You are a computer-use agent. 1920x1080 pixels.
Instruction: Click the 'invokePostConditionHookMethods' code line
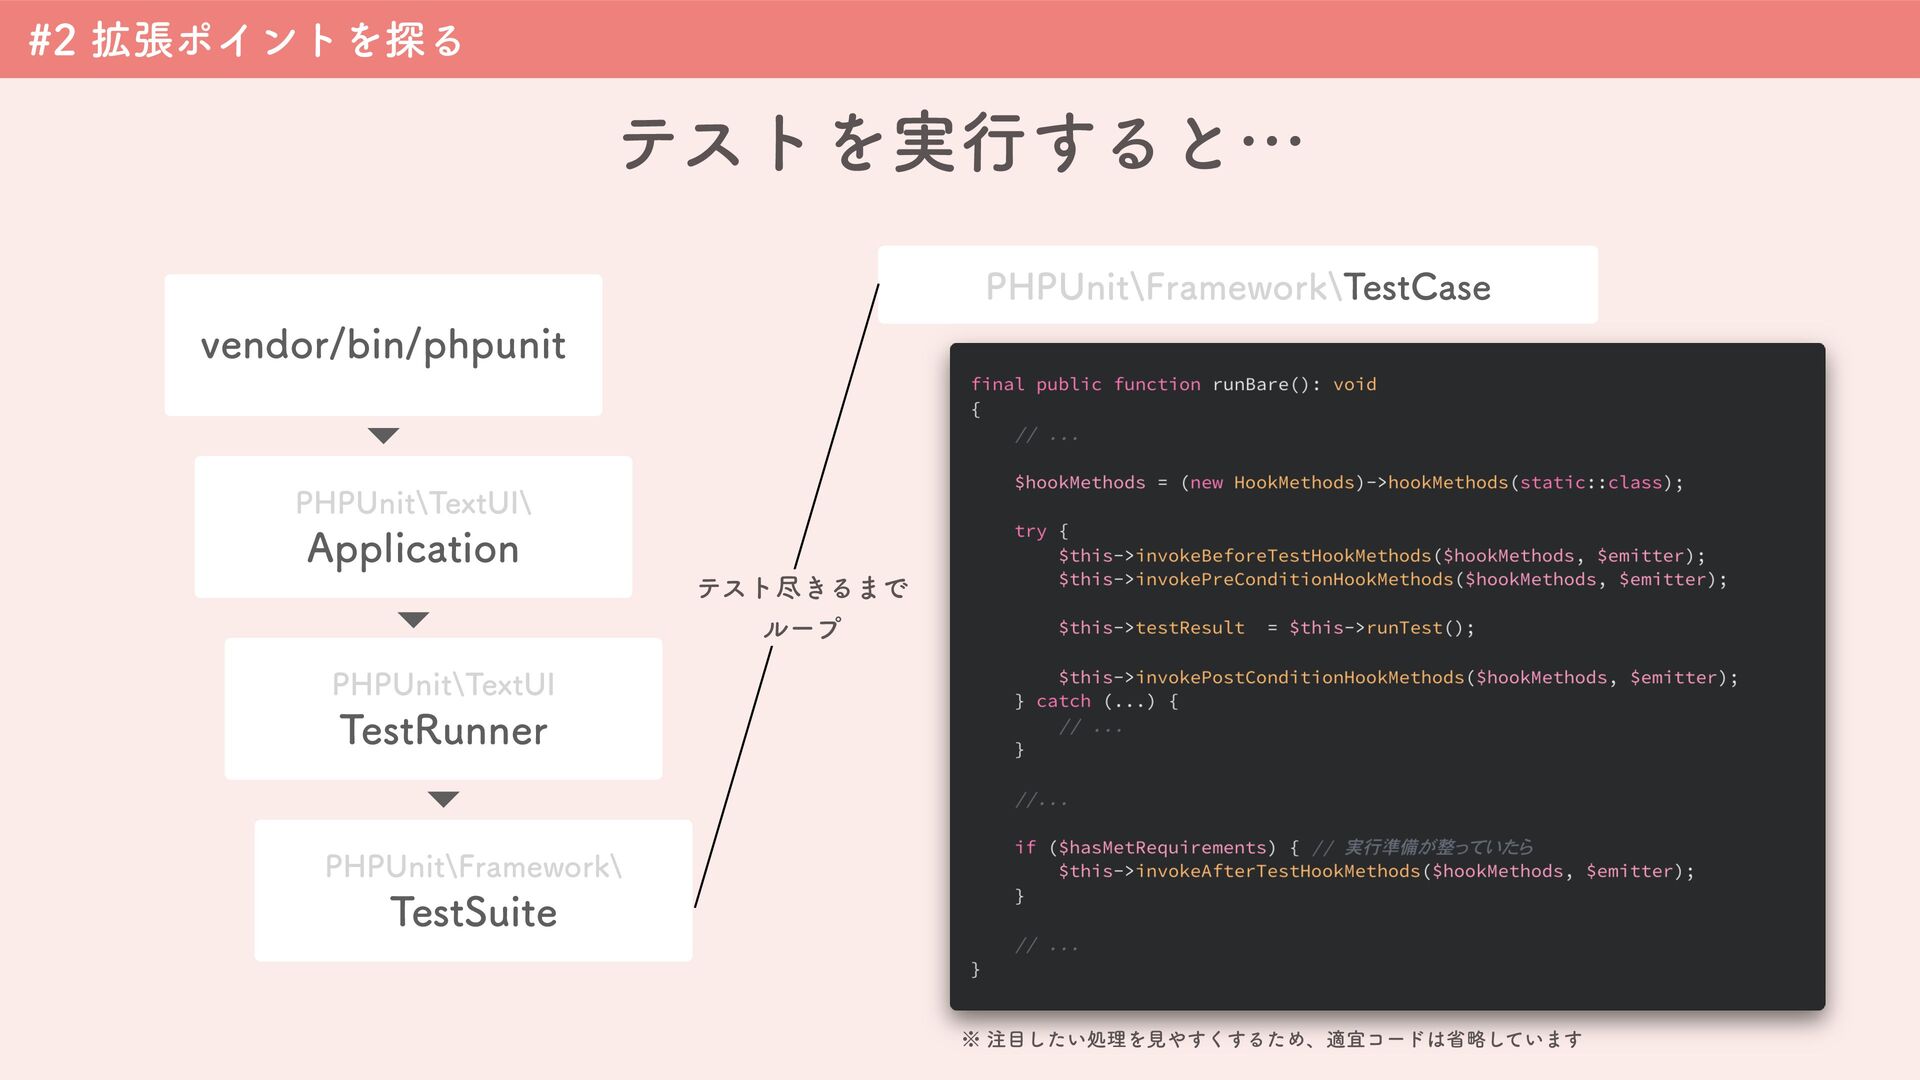(x=1398, y=677)
